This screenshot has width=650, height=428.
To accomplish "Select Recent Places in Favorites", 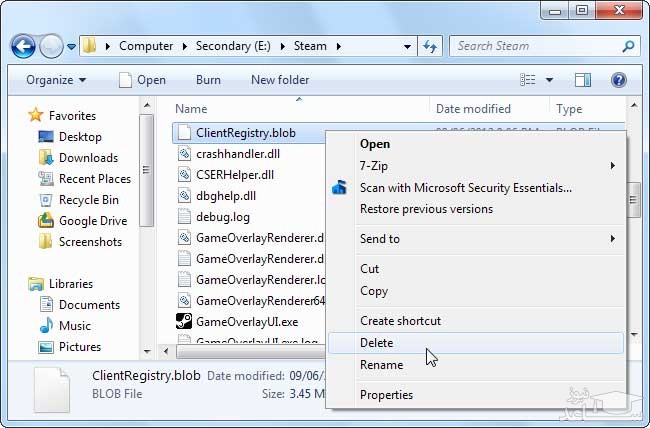I will point(85,179).
